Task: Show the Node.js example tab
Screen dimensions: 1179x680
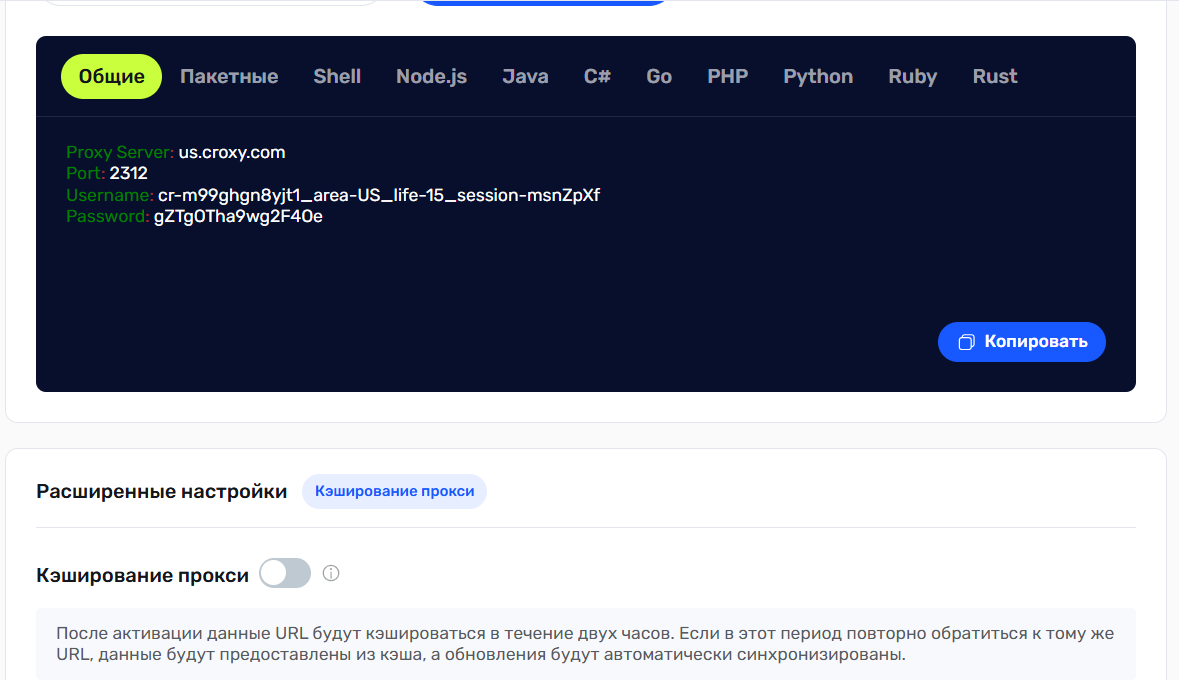Action: point(431,77)
